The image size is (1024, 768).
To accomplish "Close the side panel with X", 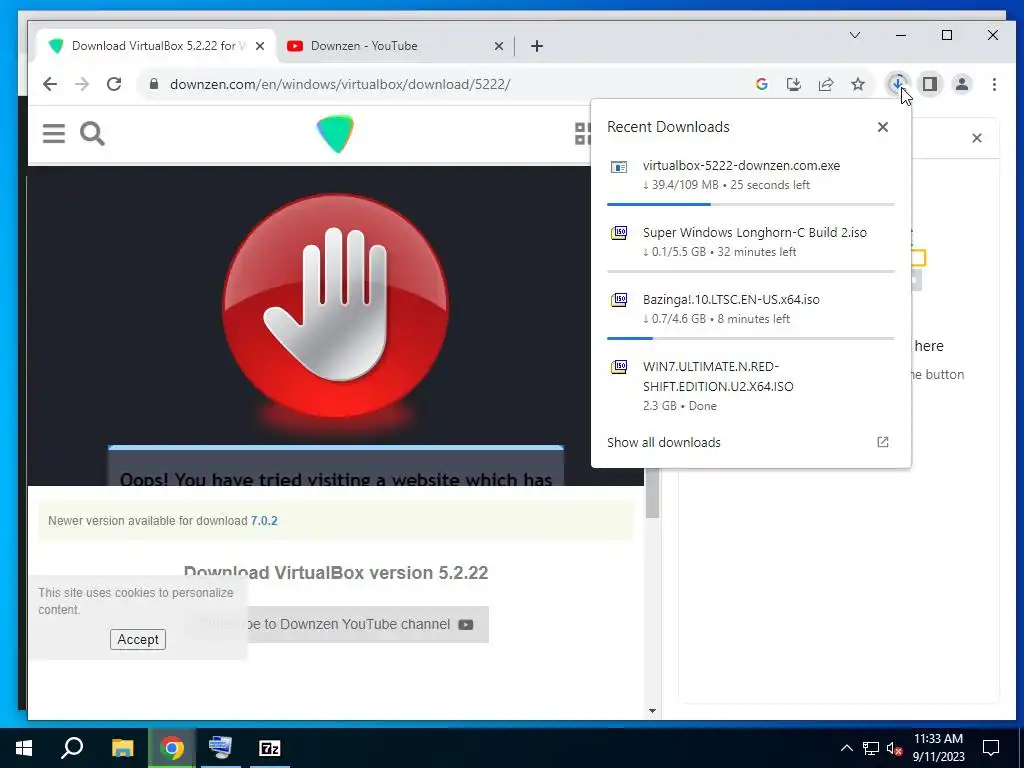I will (x=977, y=138).
